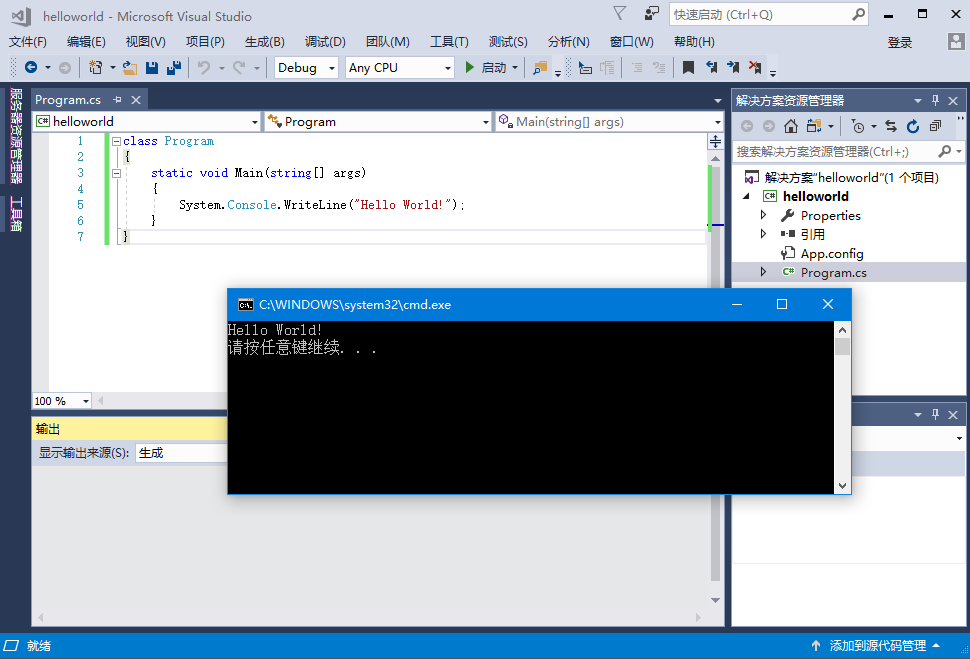Viewport: 970px width, 659px height.
Task: Toggle auto-hide pin on Solution Explorer panel
Action: pyautogui.click(x=936, y=100)
